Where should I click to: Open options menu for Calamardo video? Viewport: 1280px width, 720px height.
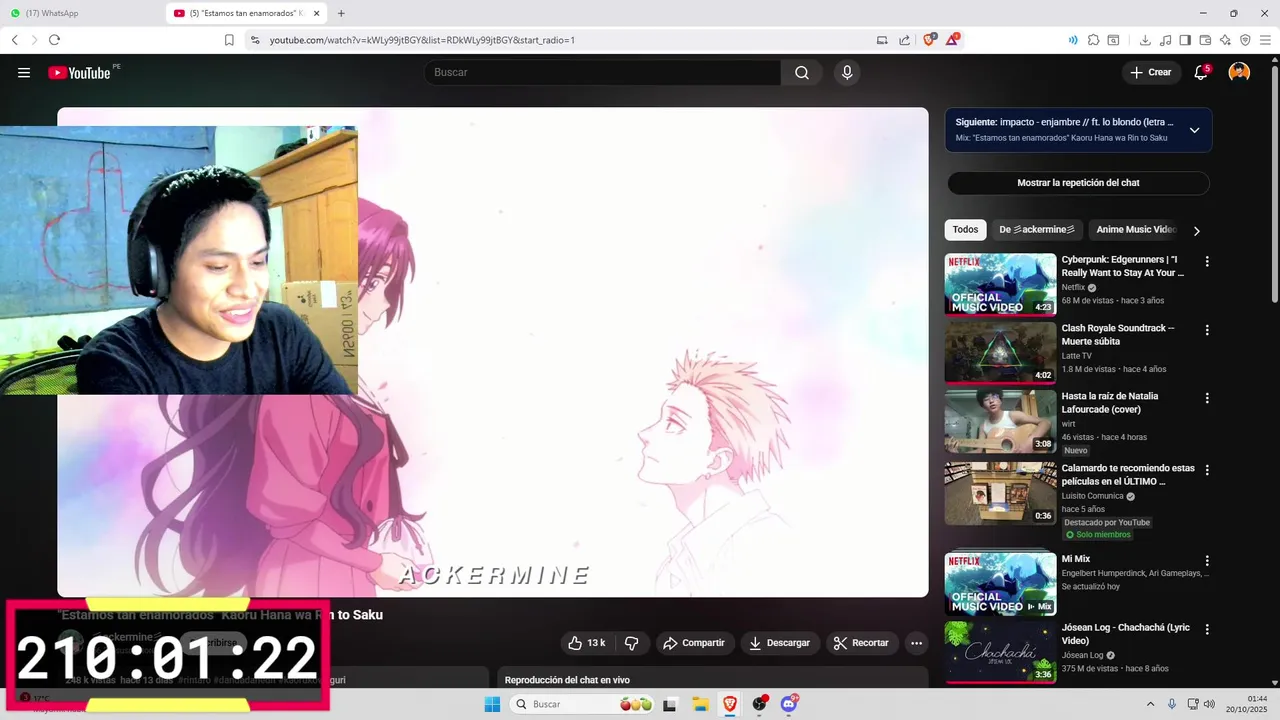coord(1206,470)
